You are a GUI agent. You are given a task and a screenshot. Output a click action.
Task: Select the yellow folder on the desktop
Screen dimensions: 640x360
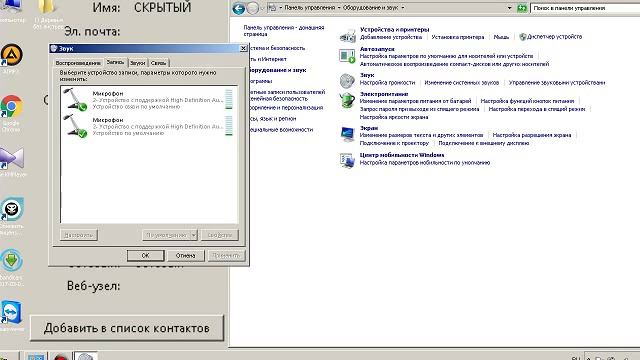(47, 14)
